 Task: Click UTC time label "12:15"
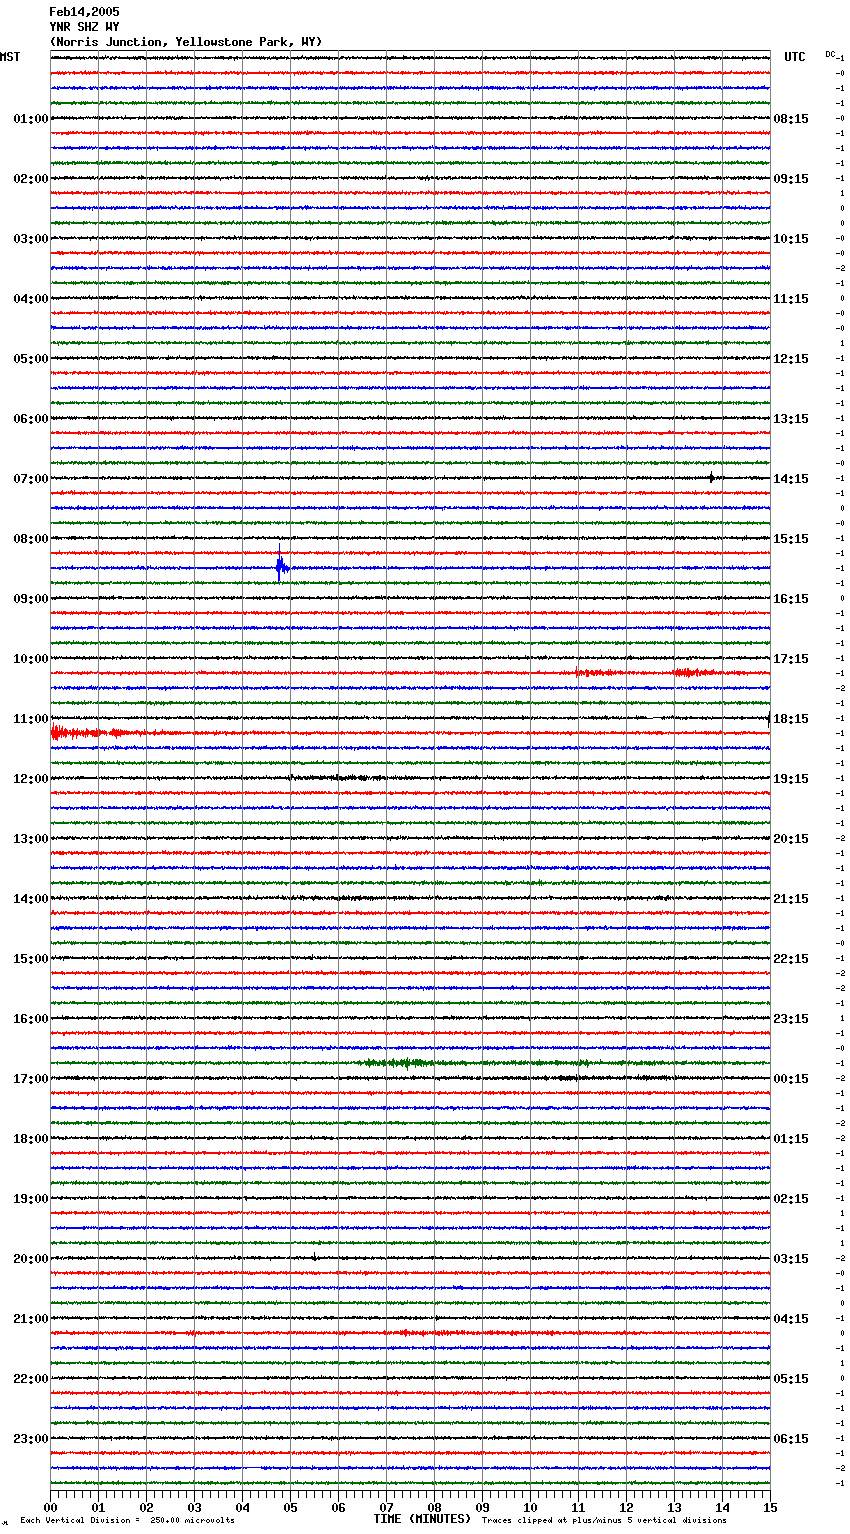click(791, 359)
